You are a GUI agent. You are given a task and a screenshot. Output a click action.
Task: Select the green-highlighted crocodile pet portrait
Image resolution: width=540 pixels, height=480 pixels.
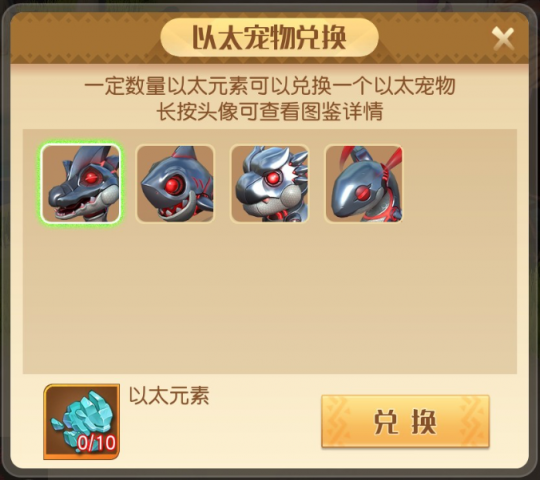click(x=81, y=184)
